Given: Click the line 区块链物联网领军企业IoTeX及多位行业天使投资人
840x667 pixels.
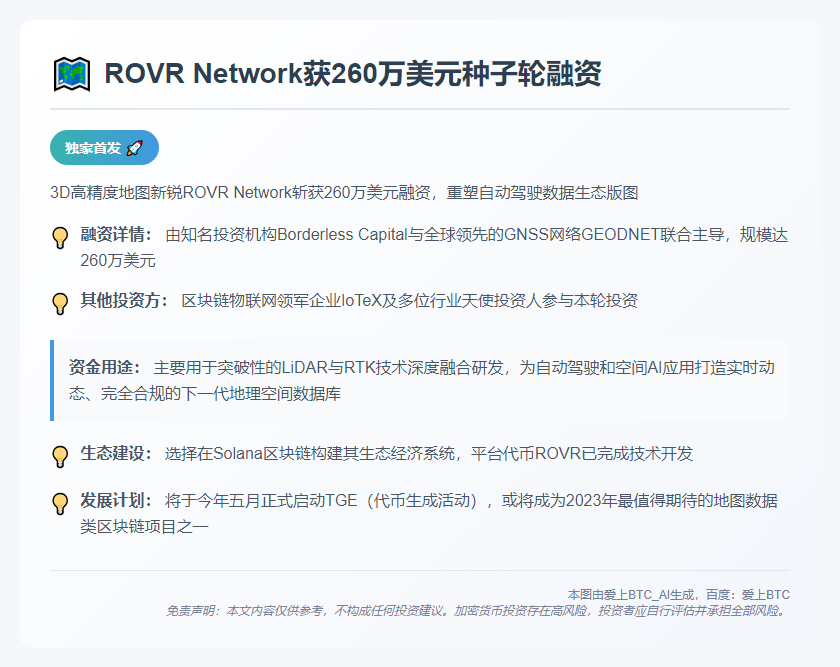Looking at the screenshot, I should click(409, 300).
